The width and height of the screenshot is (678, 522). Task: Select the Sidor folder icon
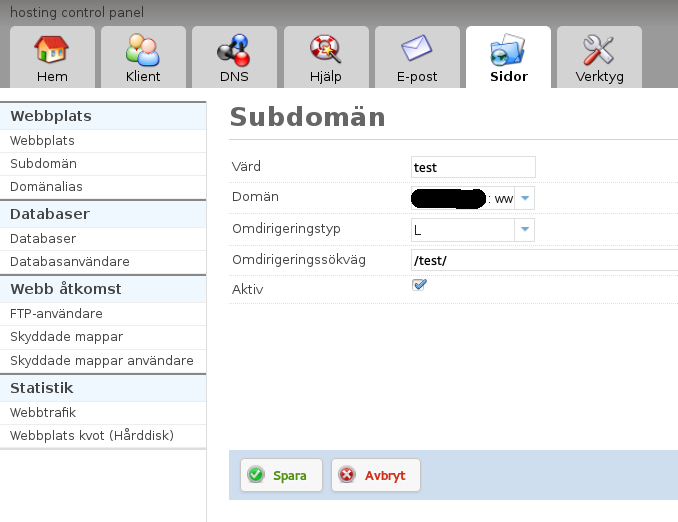click(508, 50)
